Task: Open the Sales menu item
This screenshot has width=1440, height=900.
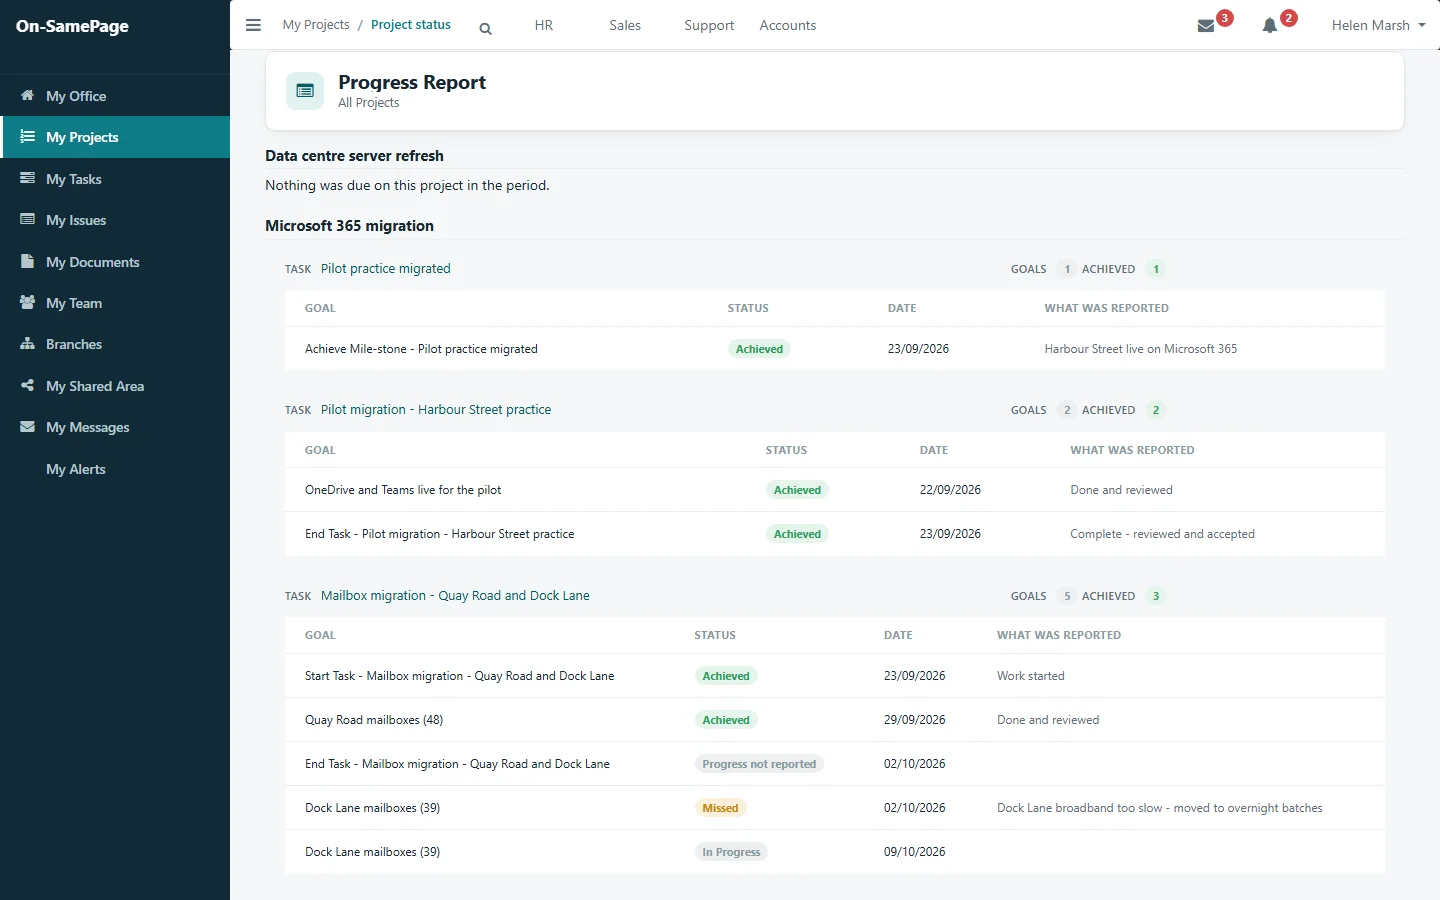Action: [625, 25]
